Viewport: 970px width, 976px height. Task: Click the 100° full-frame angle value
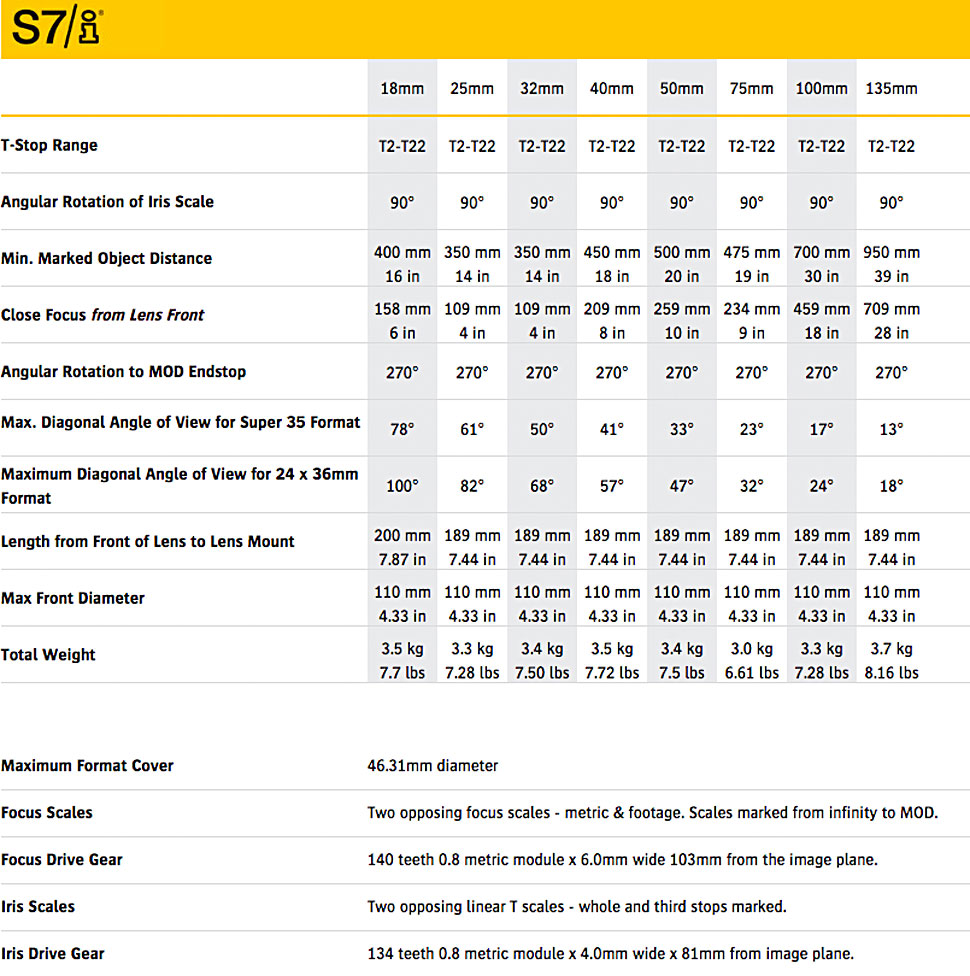coord(402,486)
